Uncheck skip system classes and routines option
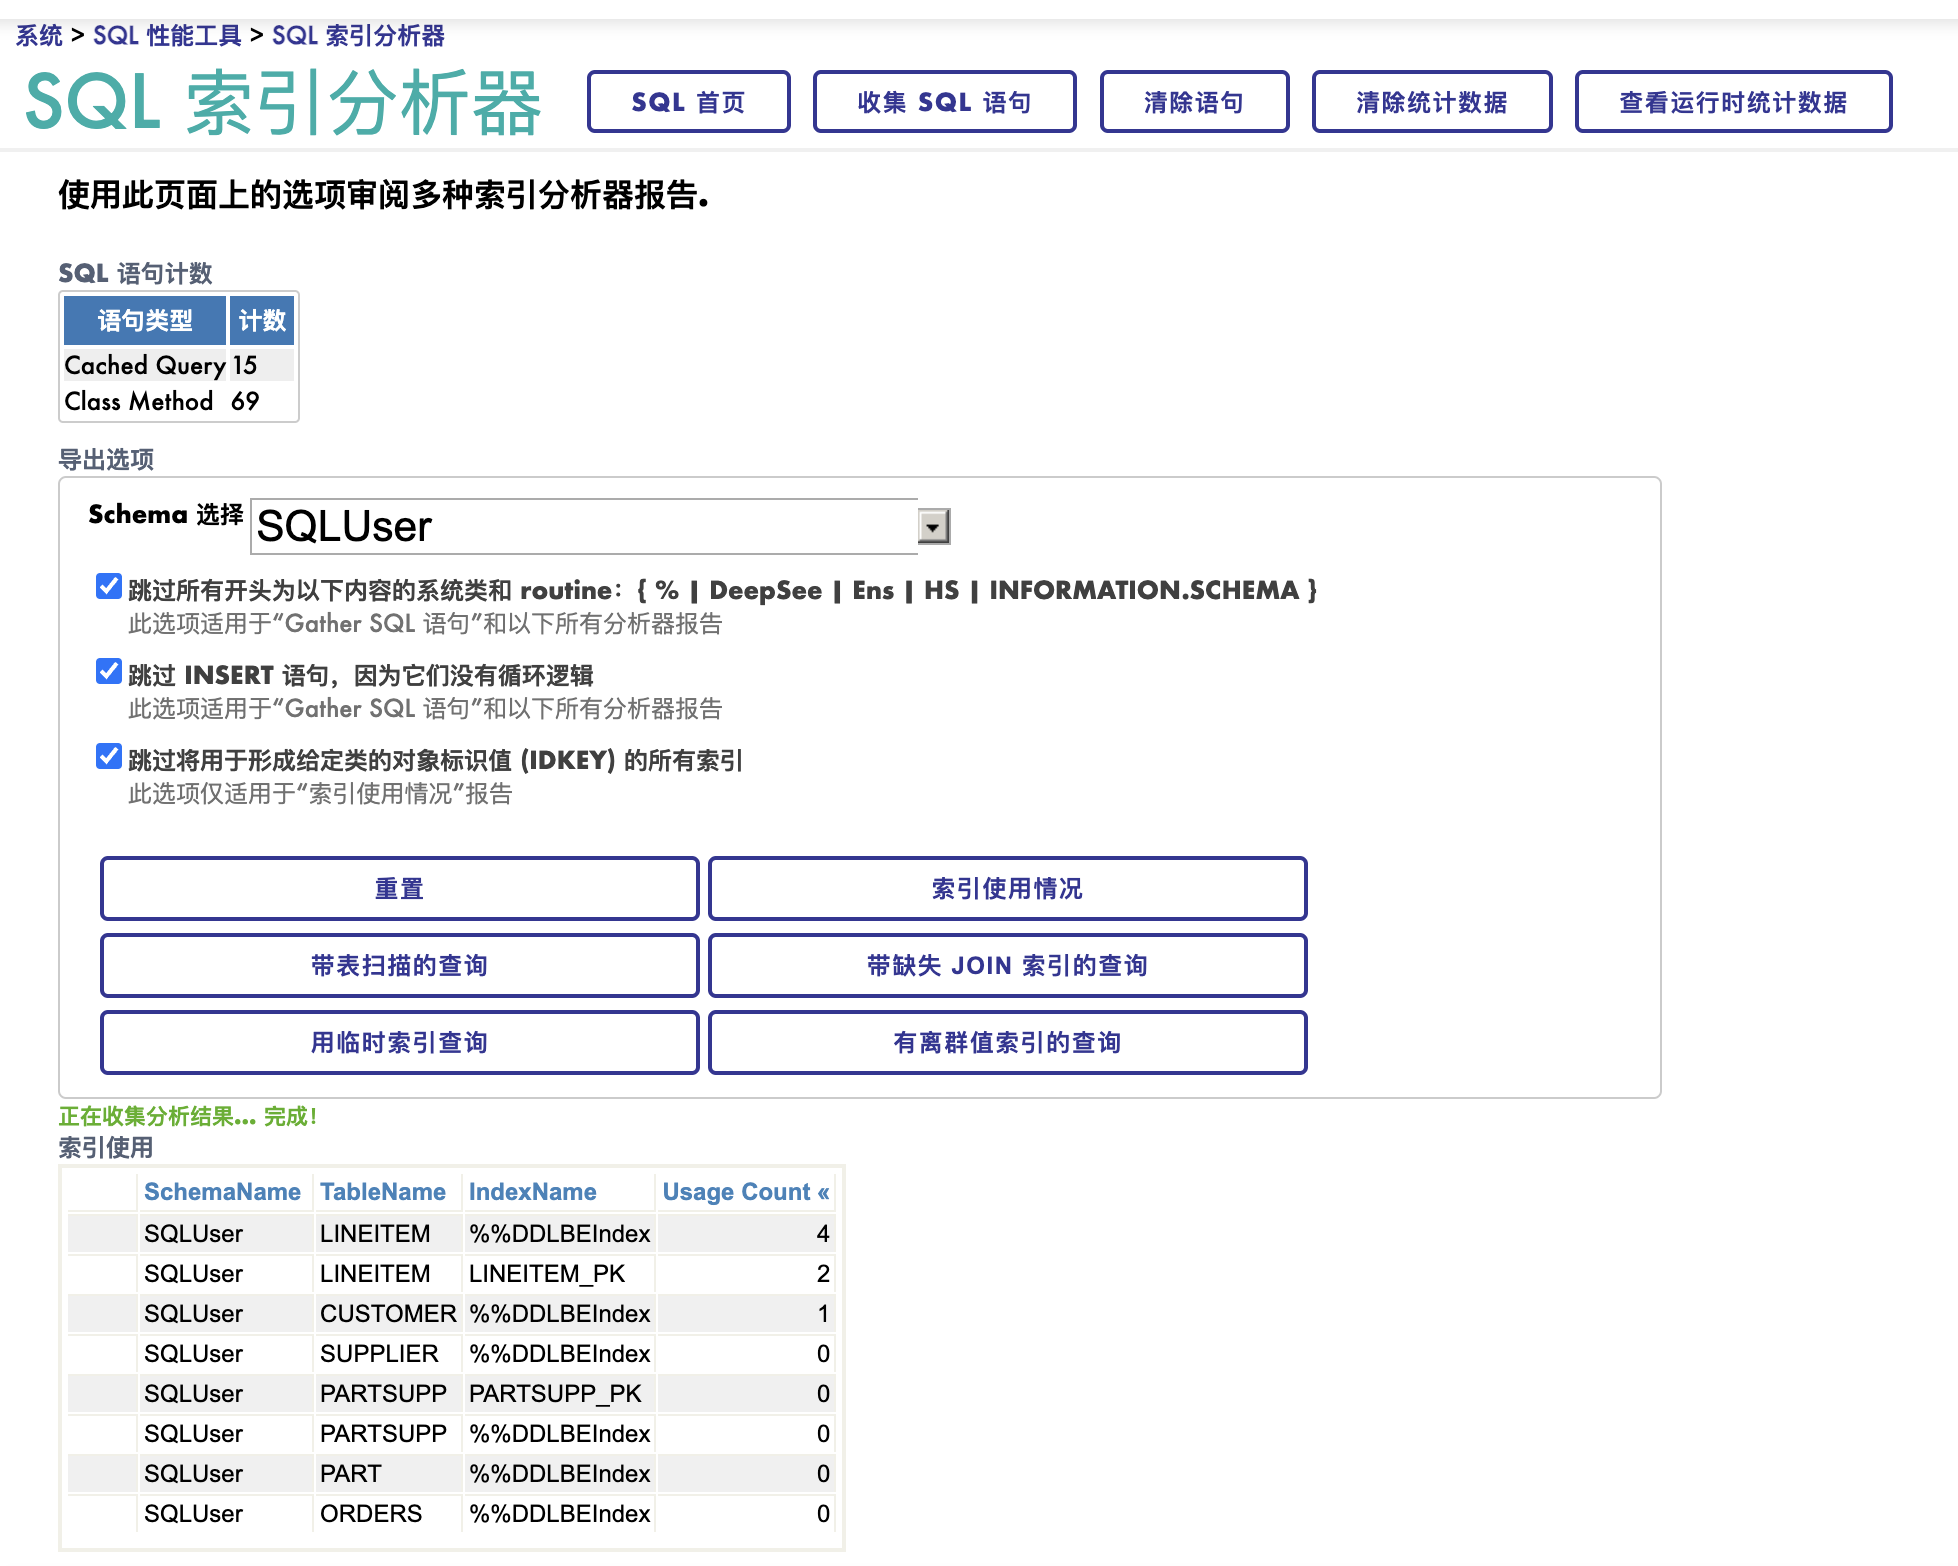 click(x=108, y=587)
